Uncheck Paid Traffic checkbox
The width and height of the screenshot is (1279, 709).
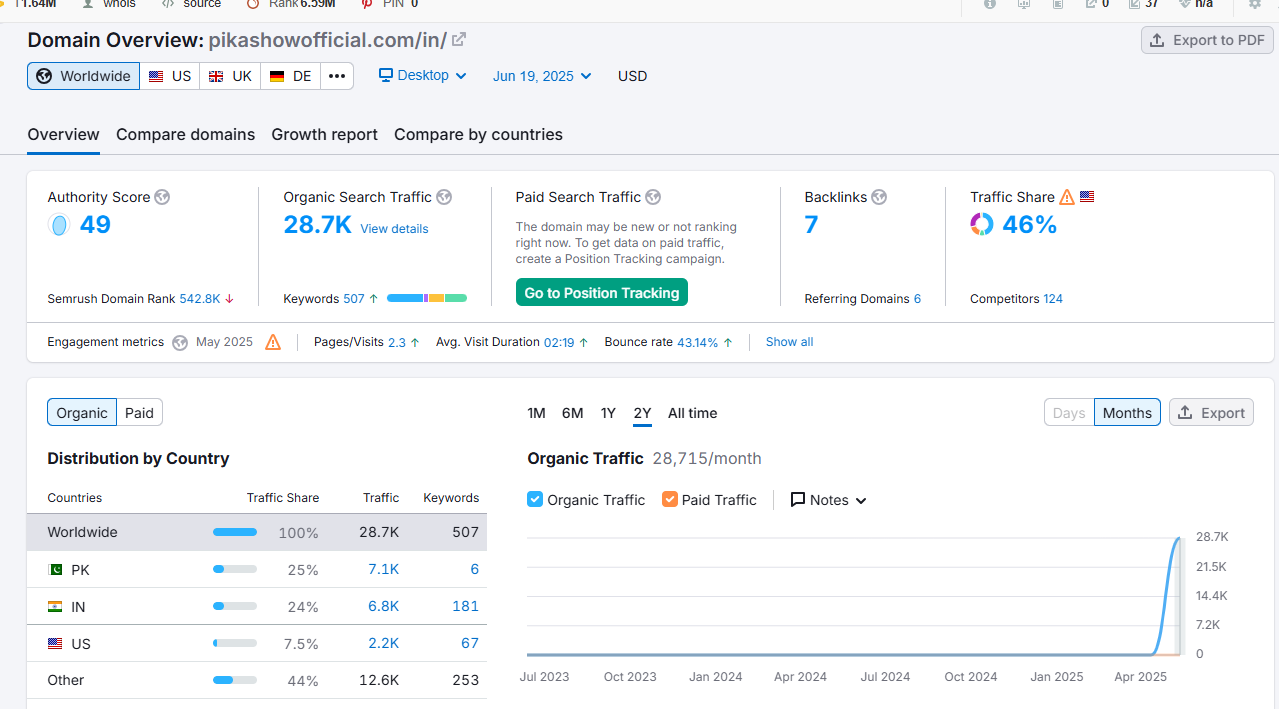670,499
